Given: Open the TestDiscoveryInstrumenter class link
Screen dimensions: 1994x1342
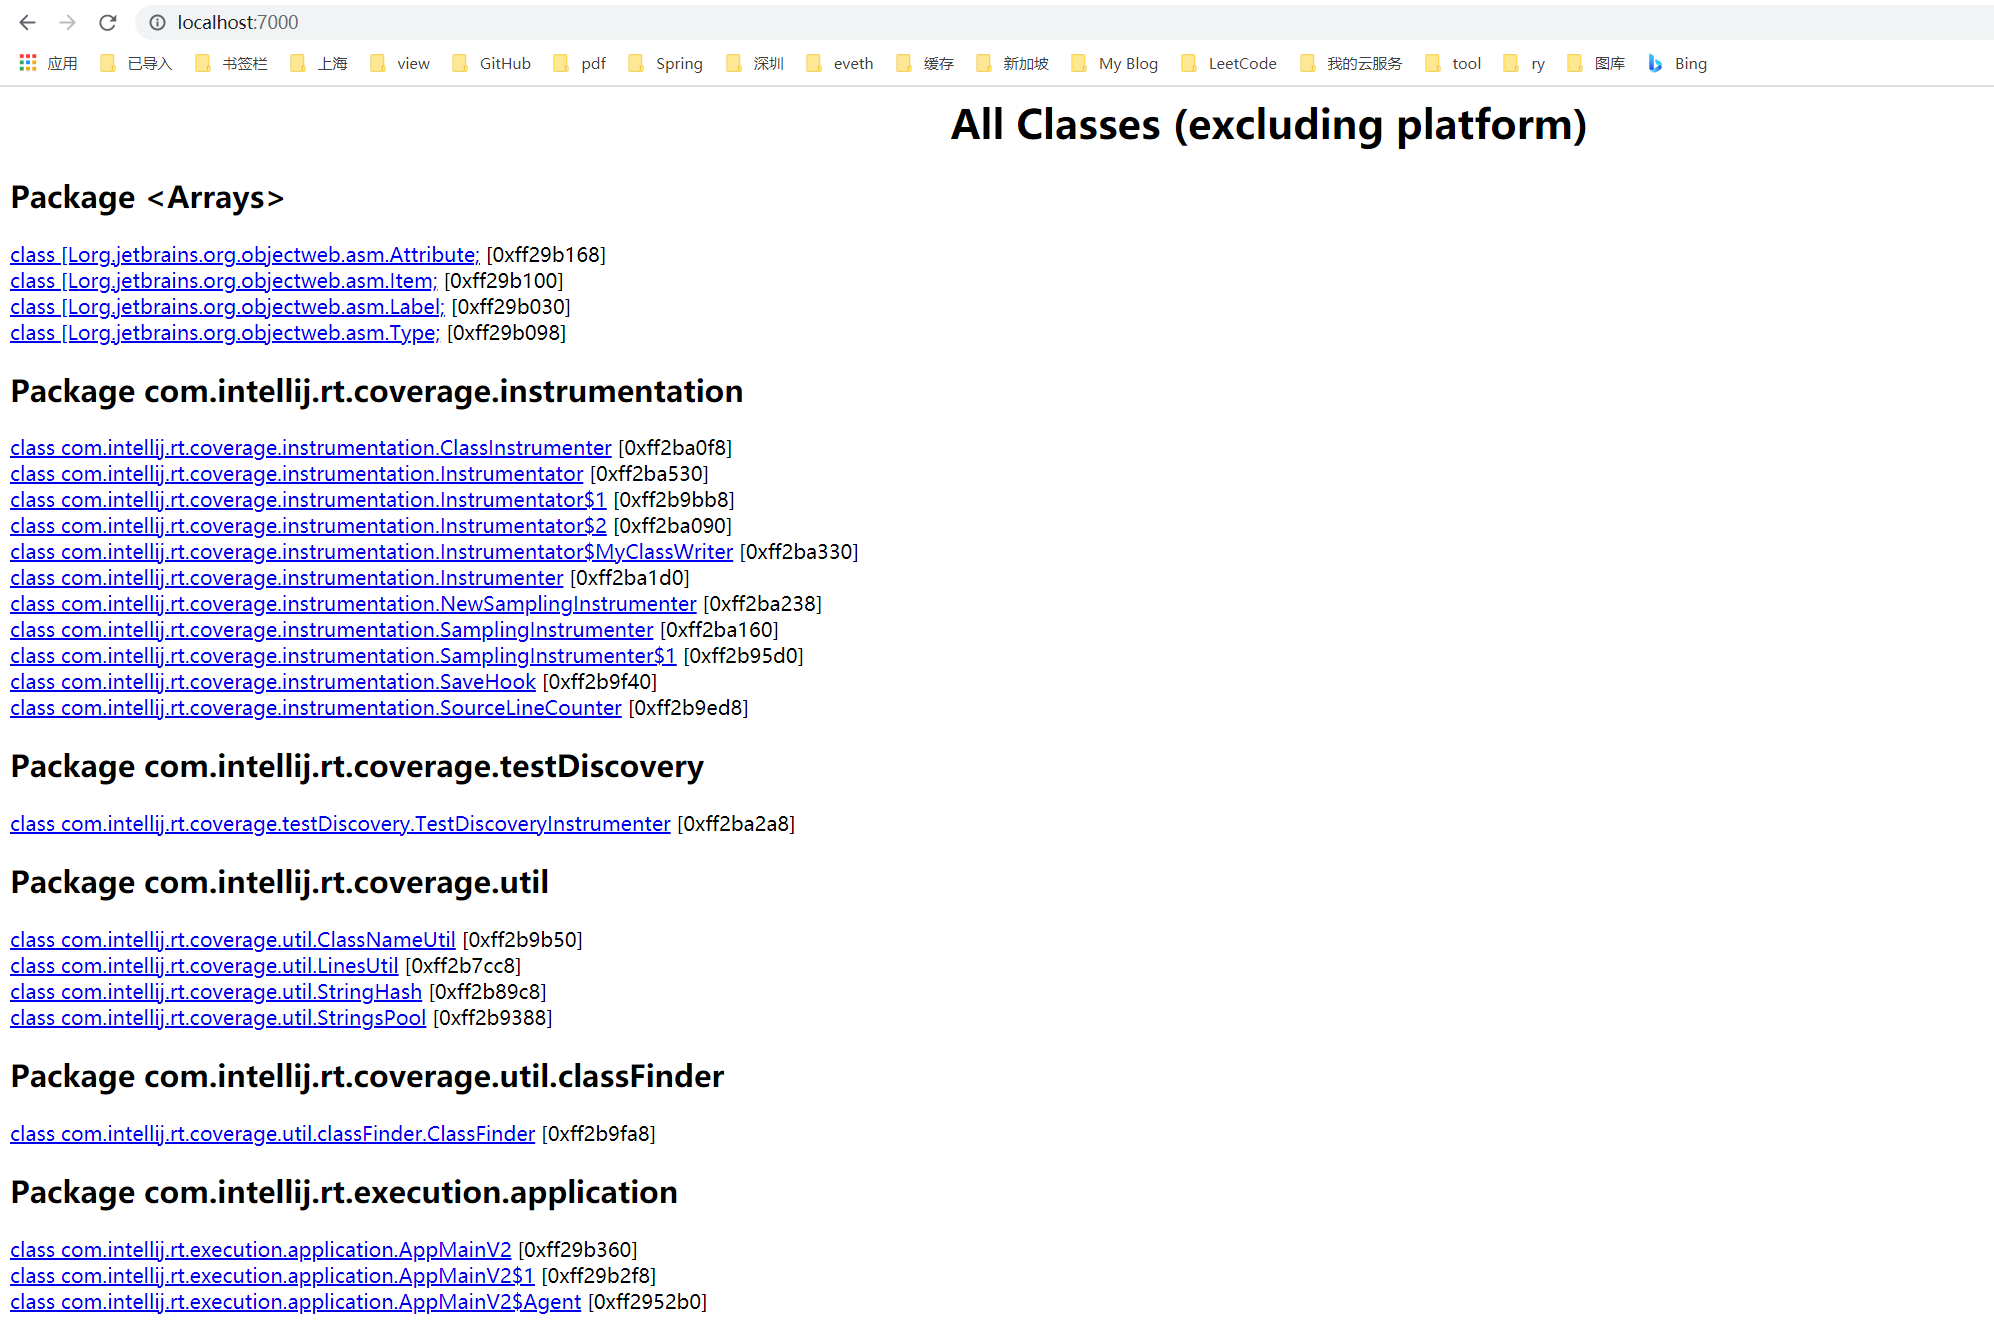Looking at the screenshot, I should [340, 824].
